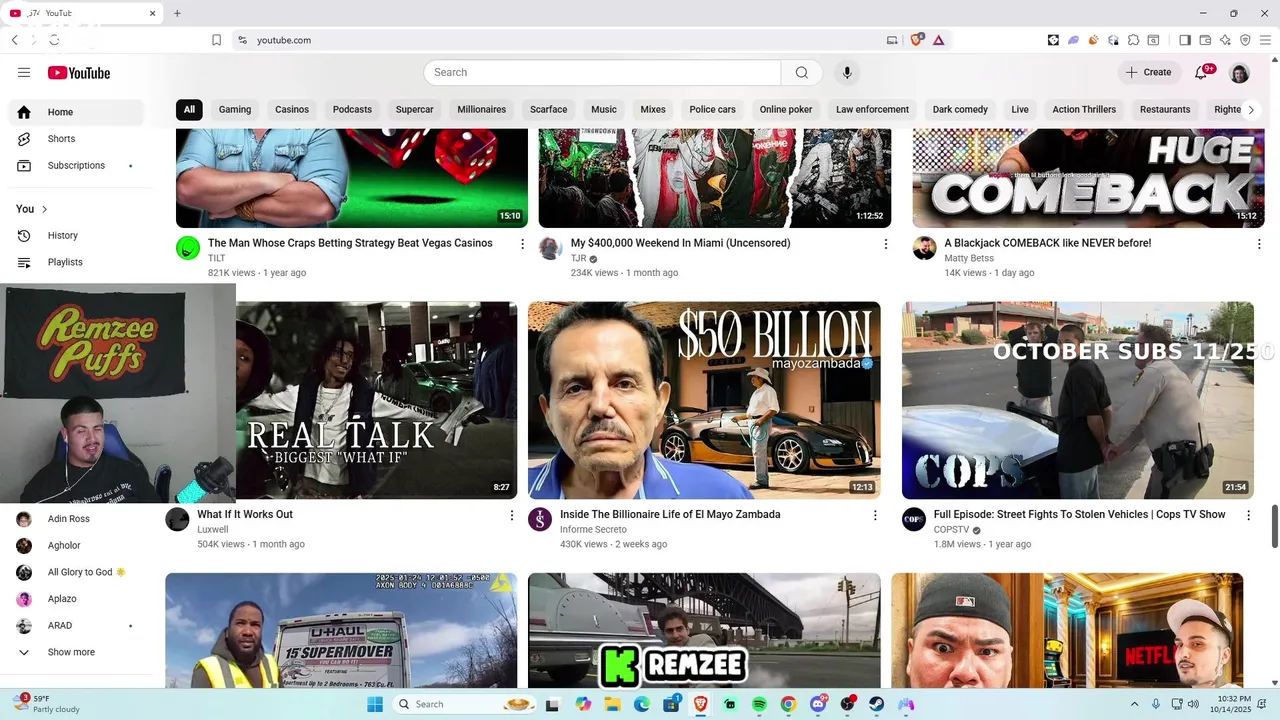Open the Home page in sidebar

[x=76, y=112]
